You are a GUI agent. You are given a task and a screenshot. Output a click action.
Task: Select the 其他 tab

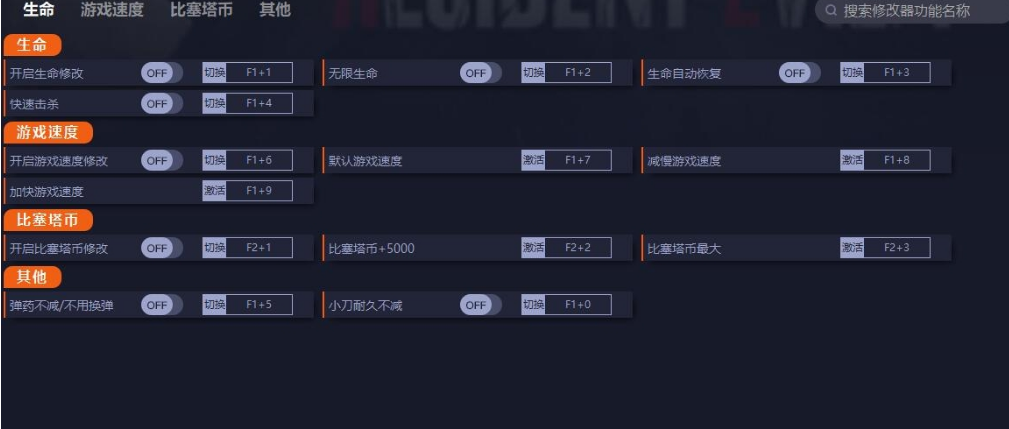tap(275, 11)
